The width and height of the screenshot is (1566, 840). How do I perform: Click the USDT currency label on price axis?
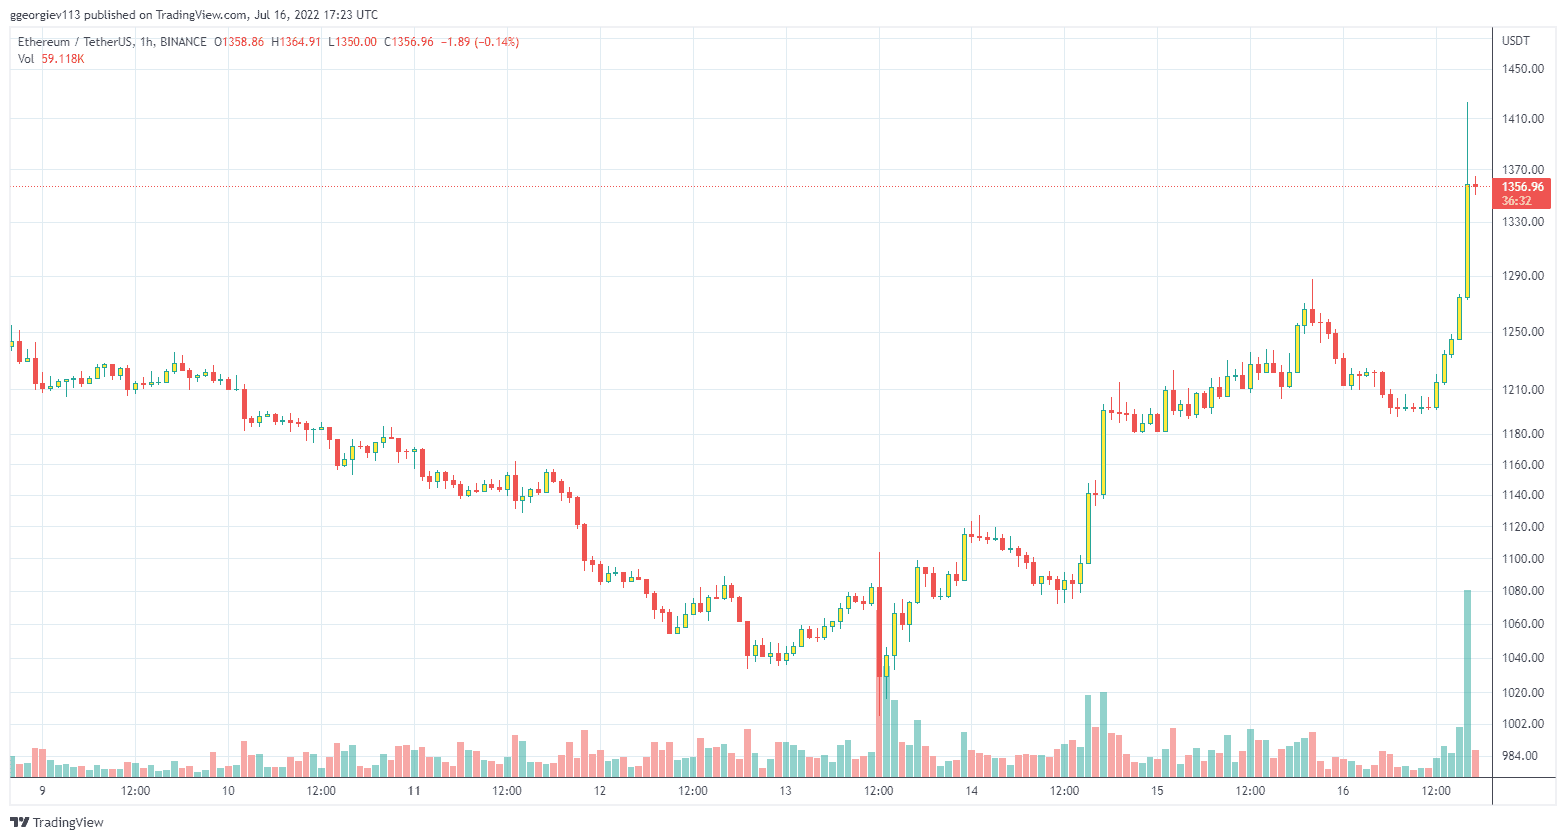pyautogui.click(x=1516, y=41)
